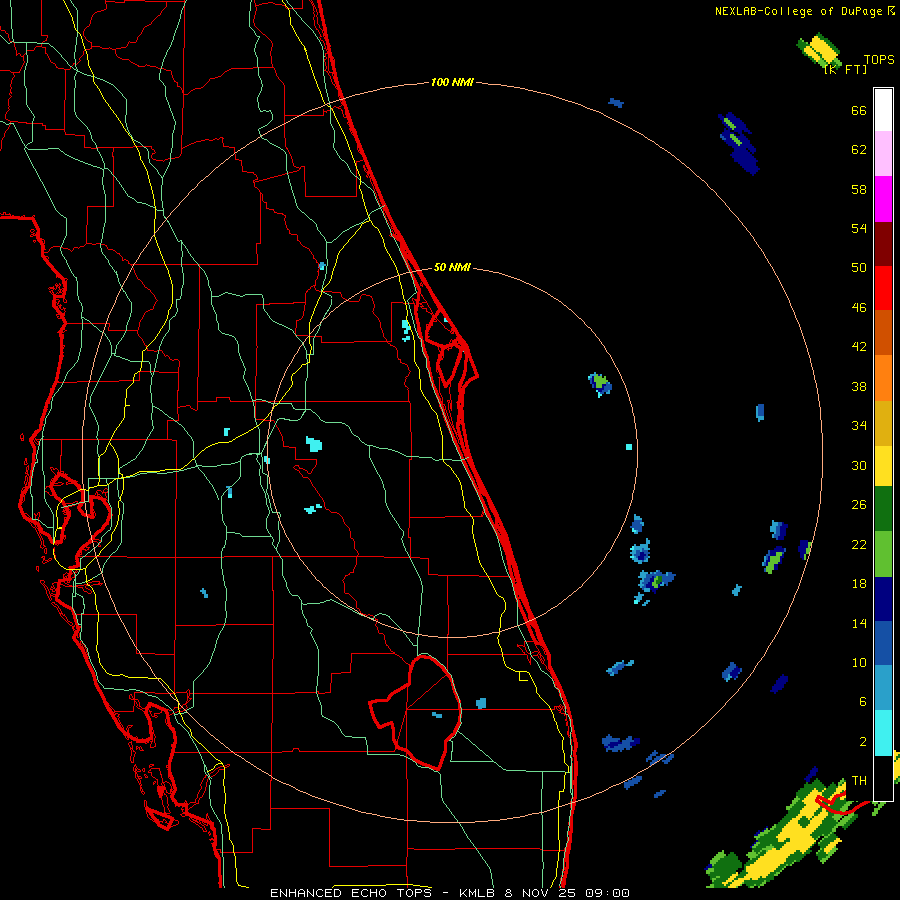Click the '66' legend value
Viewport: 900px width, 900px height.
[859, 110]
